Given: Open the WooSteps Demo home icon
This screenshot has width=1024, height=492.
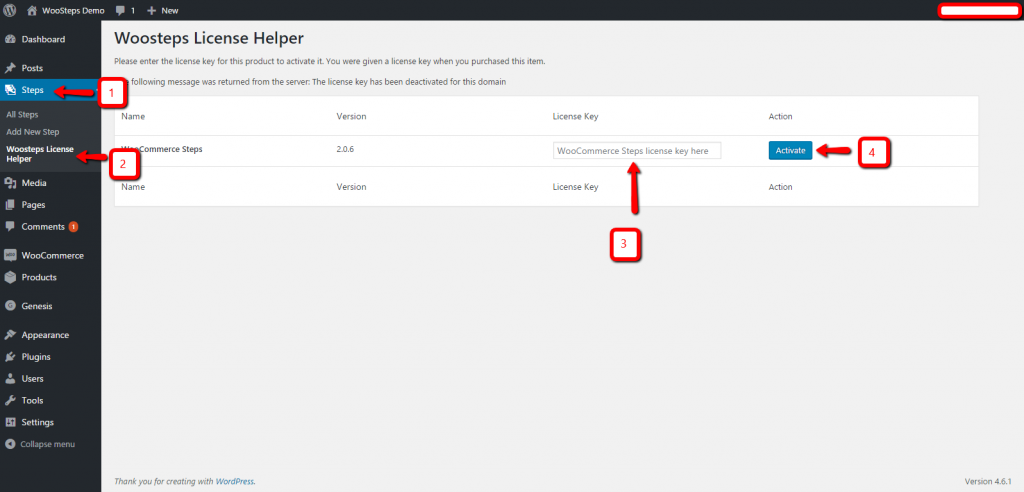Looking at the screenshot, I should [x=32, y=10].
